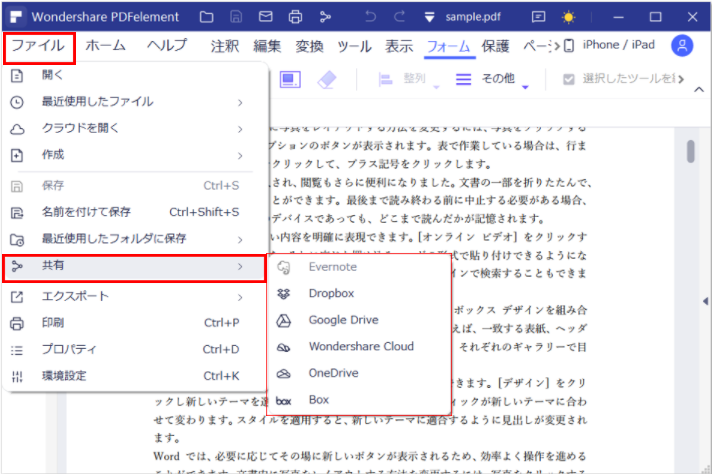
Task: Click the printer icon in title bar
Action: coord(295,17)
